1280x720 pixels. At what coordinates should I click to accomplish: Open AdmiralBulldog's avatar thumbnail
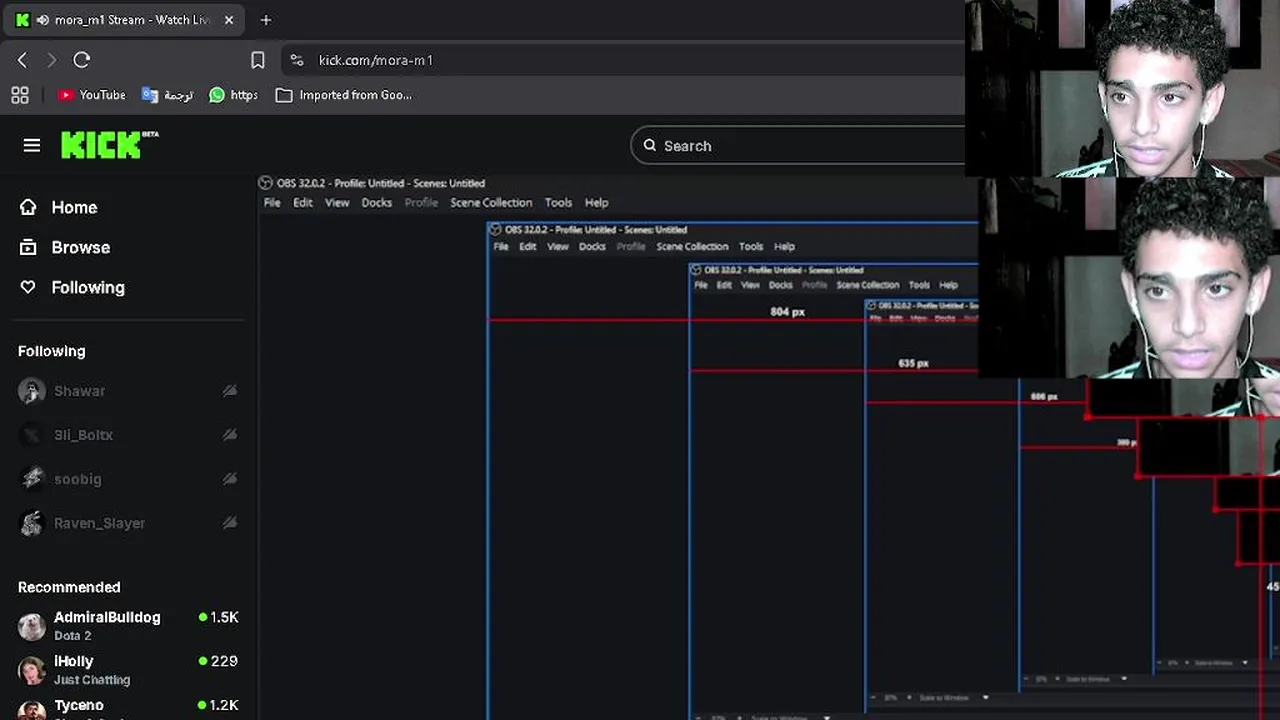(x=32, y=627)
